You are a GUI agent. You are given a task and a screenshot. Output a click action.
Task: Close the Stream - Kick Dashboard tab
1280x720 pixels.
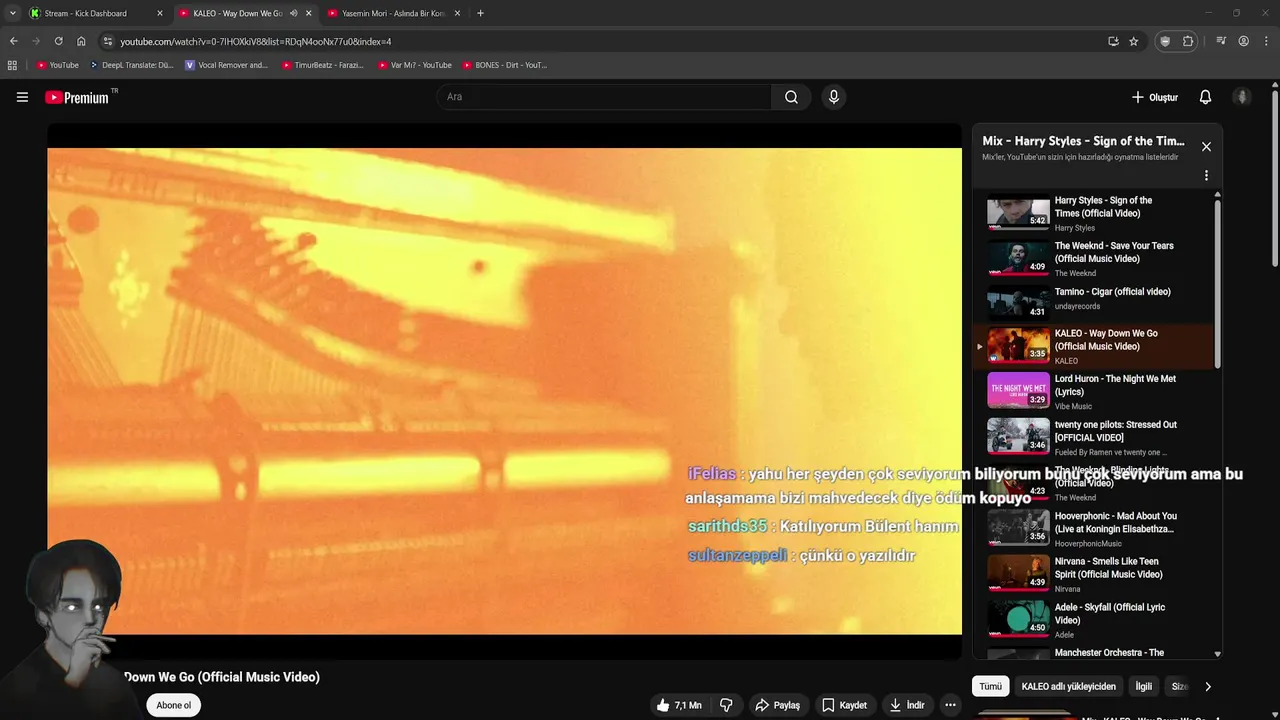tap(159, 13)
